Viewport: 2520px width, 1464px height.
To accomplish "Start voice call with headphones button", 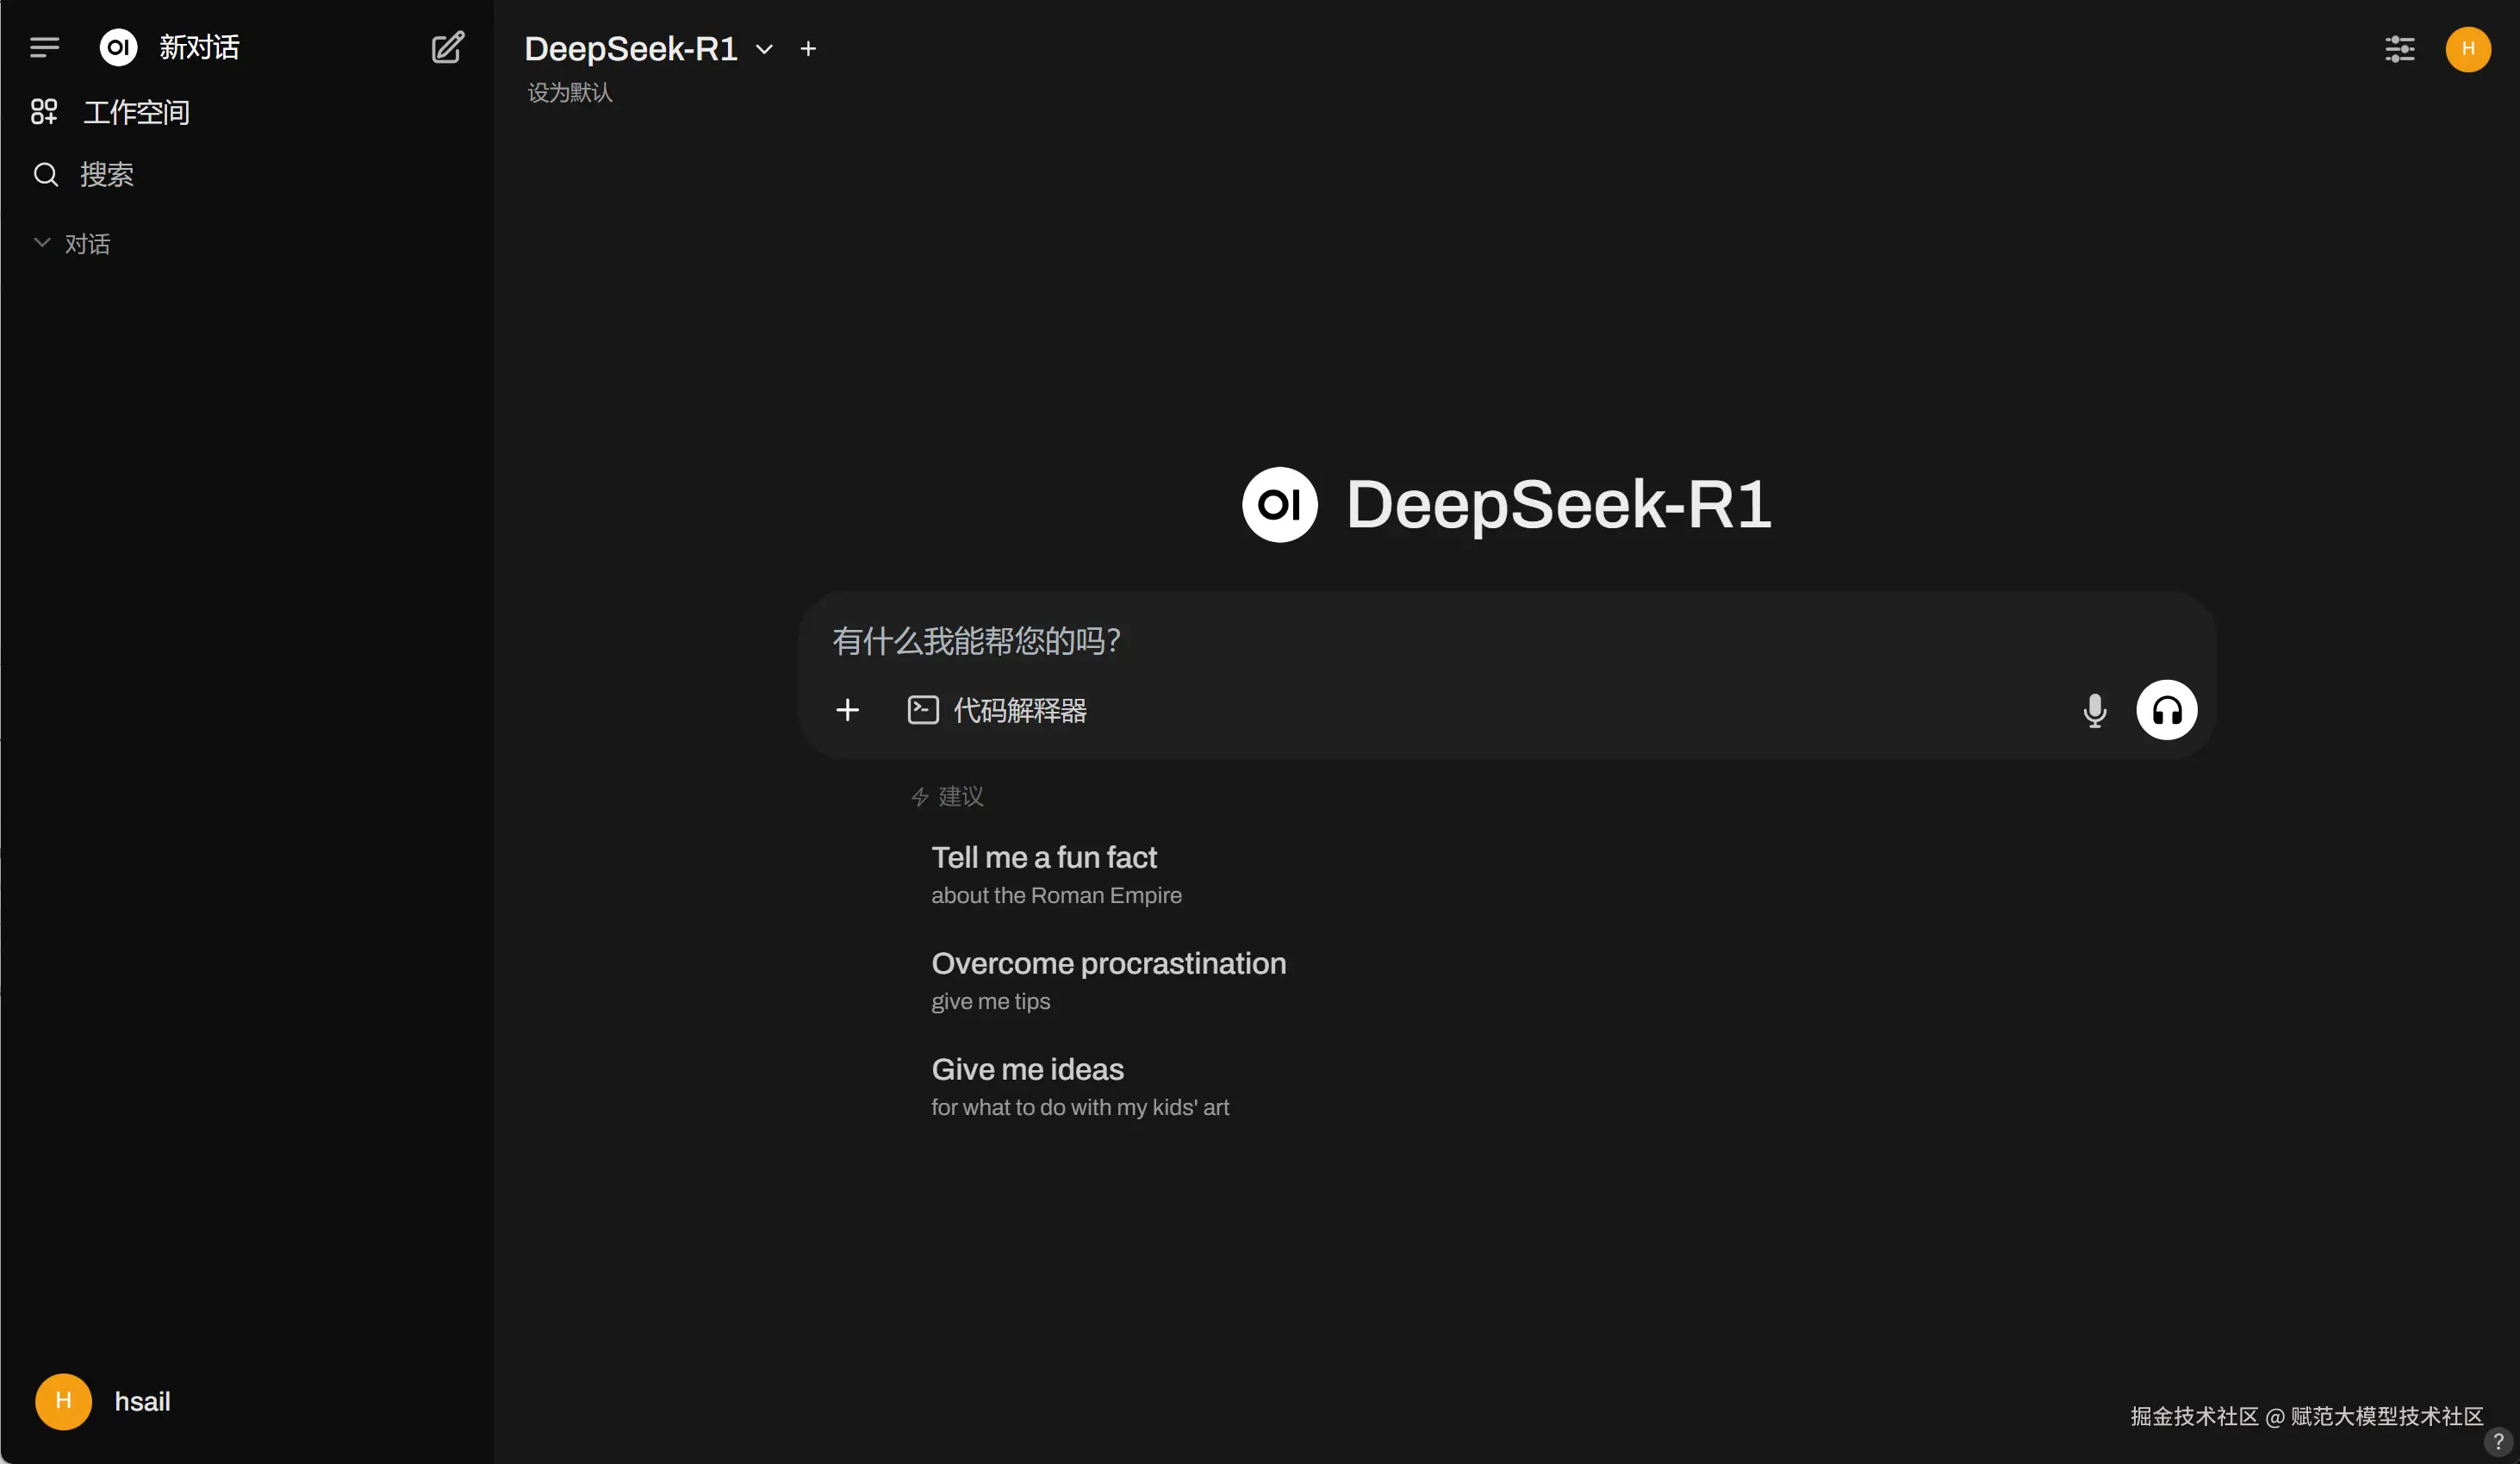I will coord(2166,710).
